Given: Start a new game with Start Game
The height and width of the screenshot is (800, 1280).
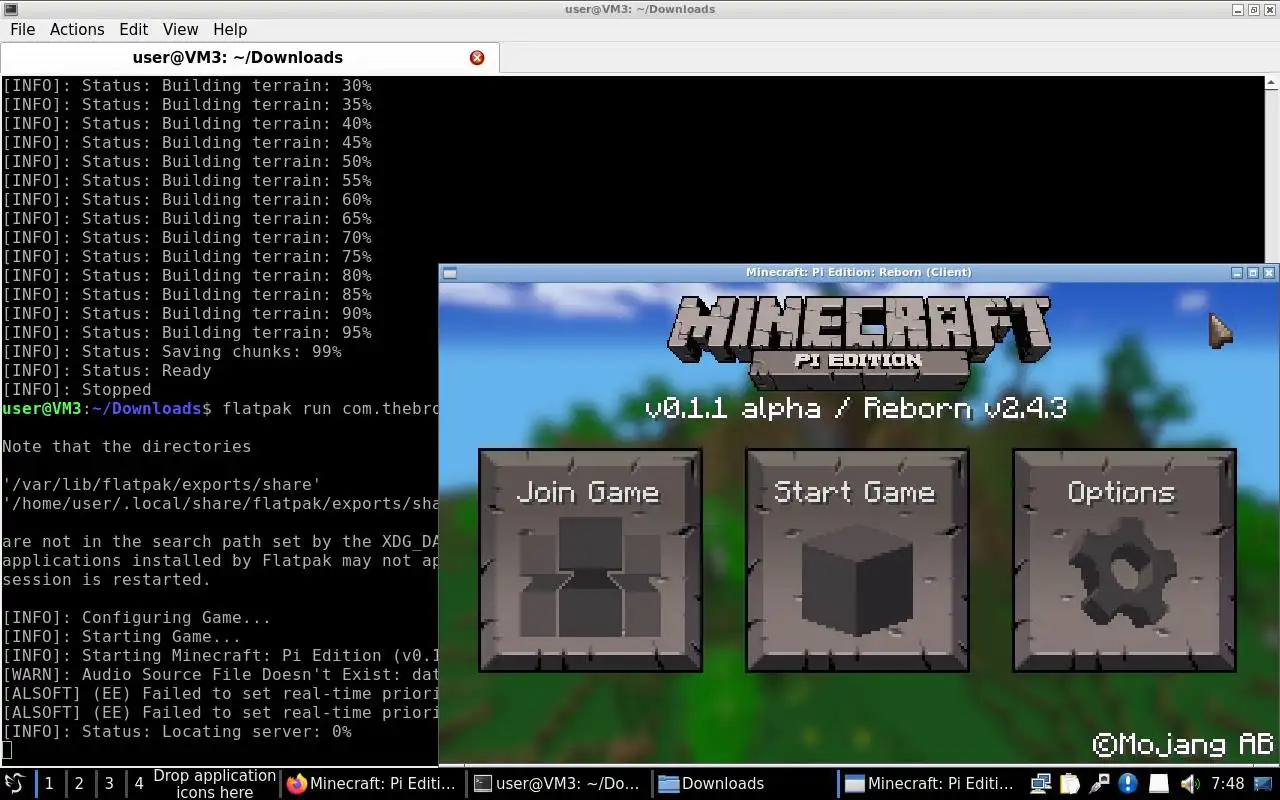Looking at the screenshot, I should coord(857,560).
